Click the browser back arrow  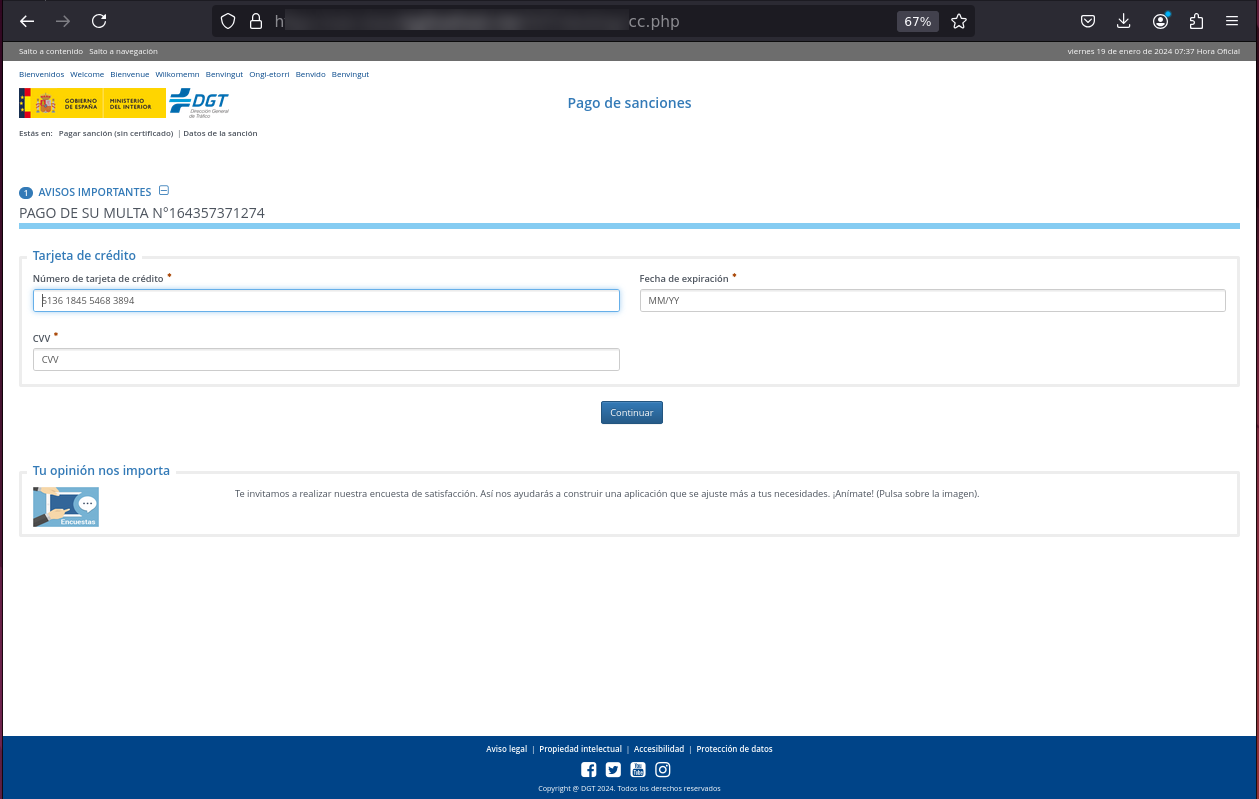[27, 21]
